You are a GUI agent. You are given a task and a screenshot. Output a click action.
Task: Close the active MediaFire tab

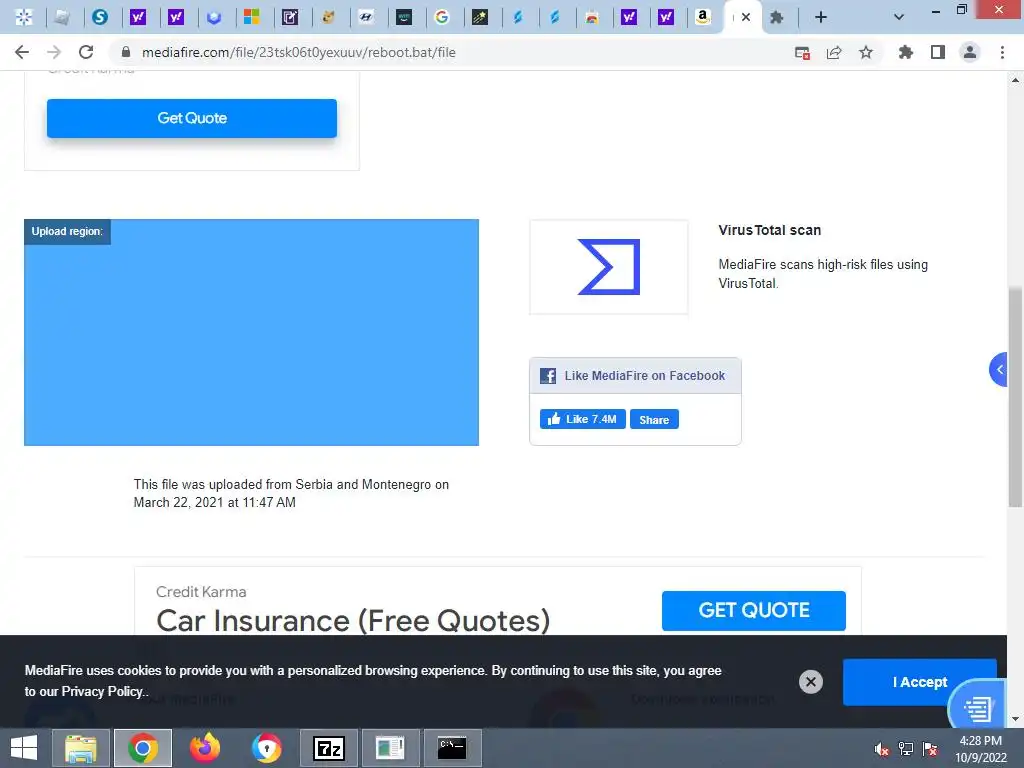[746, 18]
